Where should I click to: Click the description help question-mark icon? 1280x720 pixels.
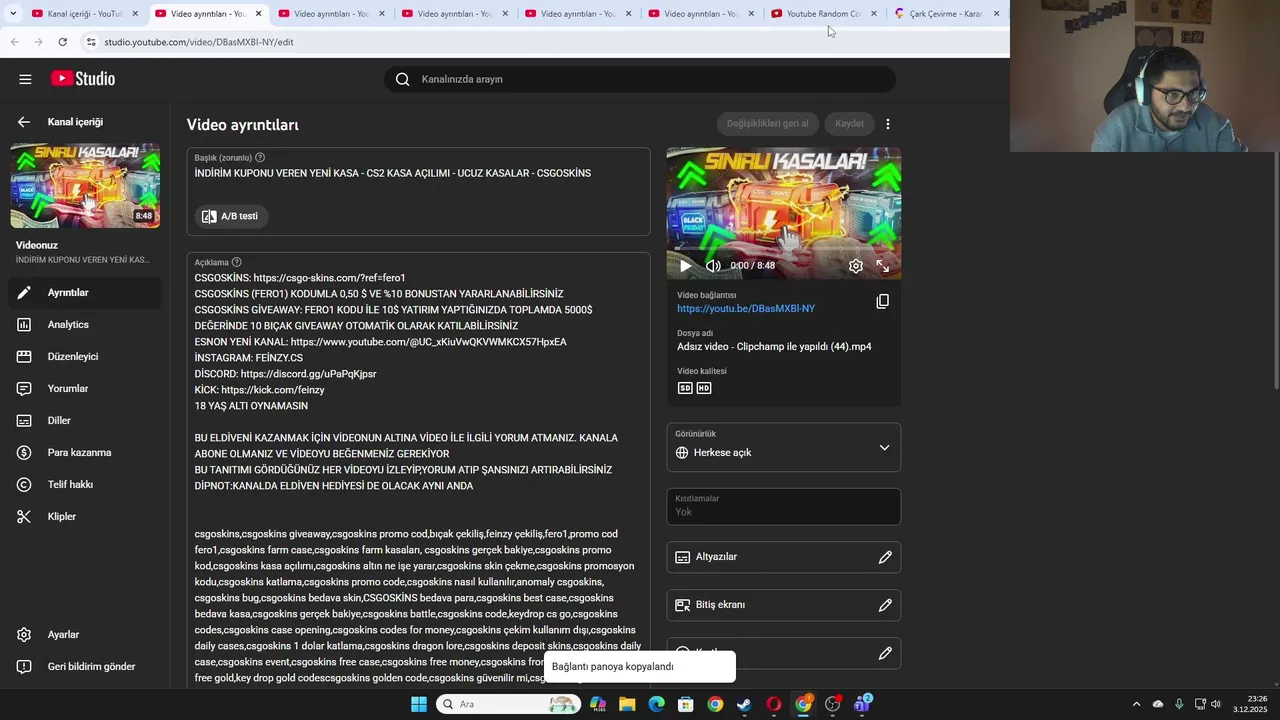click(x=237, y=262)
